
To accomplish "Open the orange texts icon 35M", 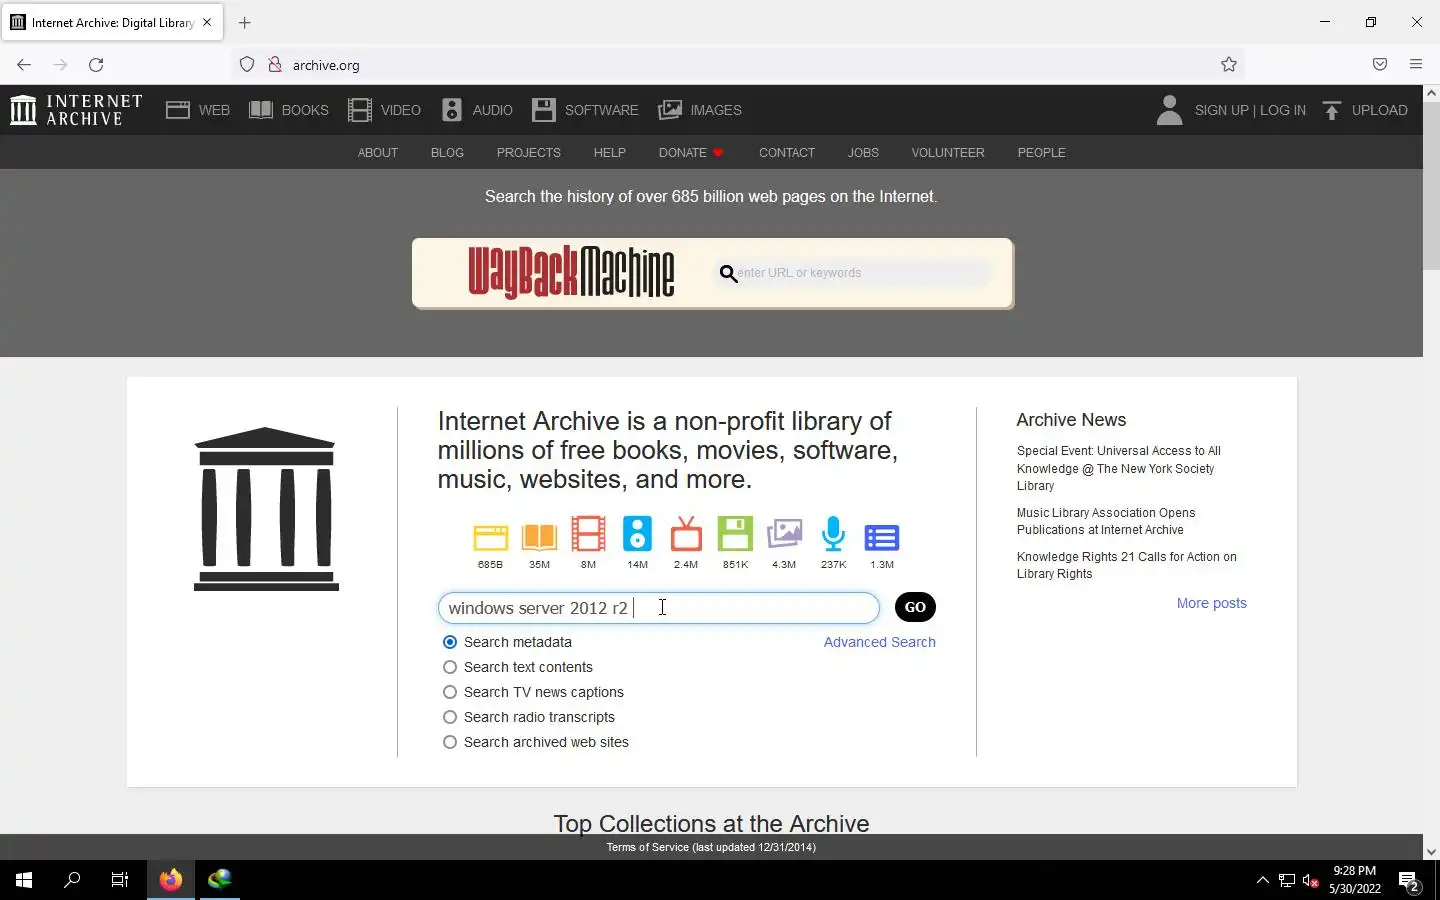I will pyautogui.click(x=539, y=537).
